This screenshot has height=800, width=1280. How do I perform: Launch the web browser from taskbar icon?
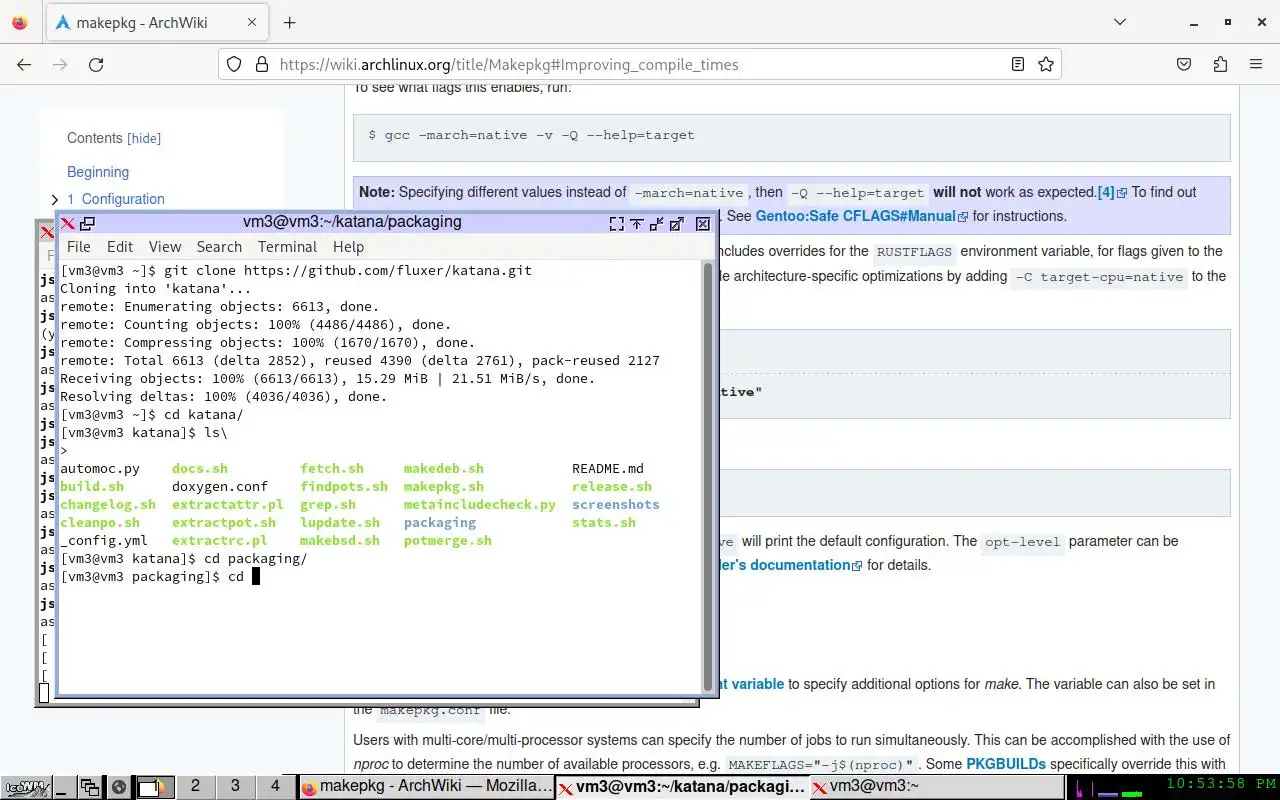pyautogui.click(x=117, y=787)
